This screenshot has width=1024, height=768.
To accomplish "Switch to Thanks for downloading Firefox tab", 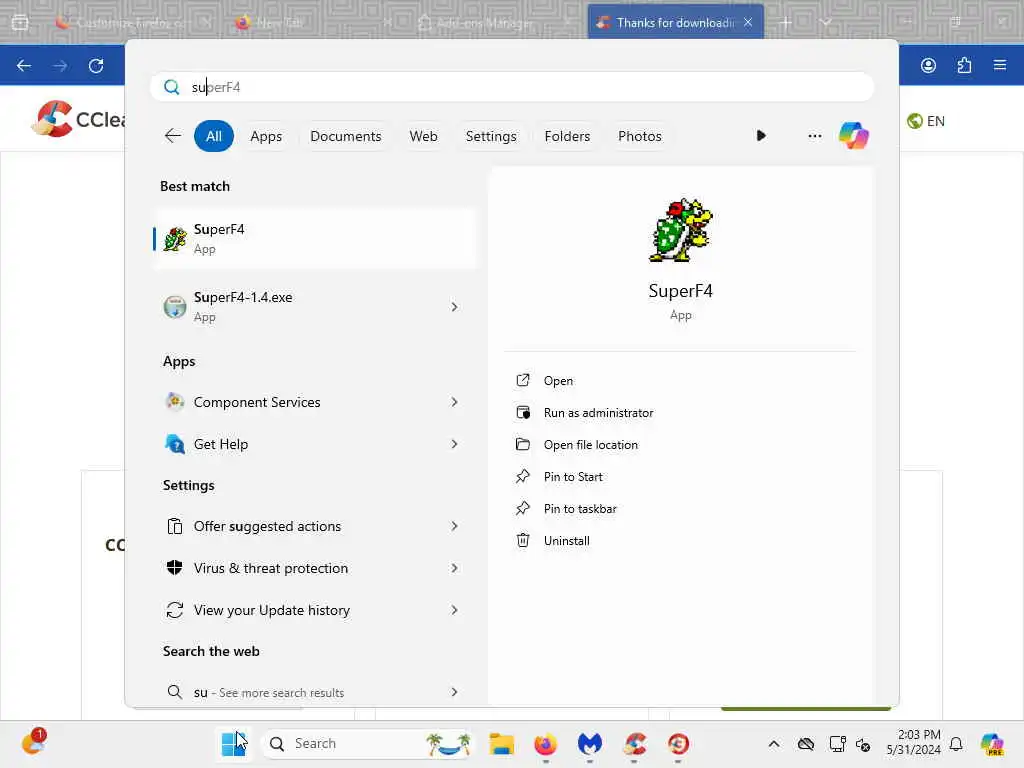I will (675, 22).
